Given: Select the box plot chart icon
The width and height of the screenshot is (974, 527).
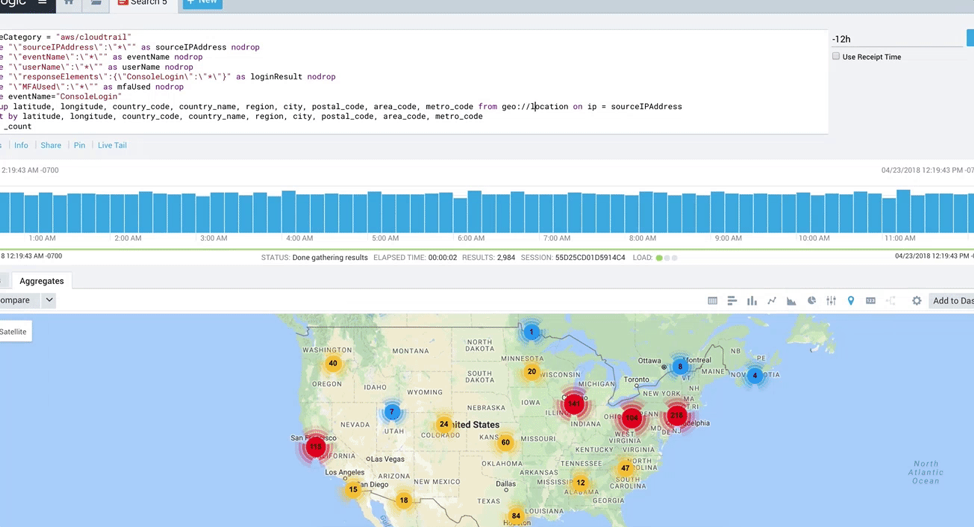Looking at the screenshot, I should (831, 301).
